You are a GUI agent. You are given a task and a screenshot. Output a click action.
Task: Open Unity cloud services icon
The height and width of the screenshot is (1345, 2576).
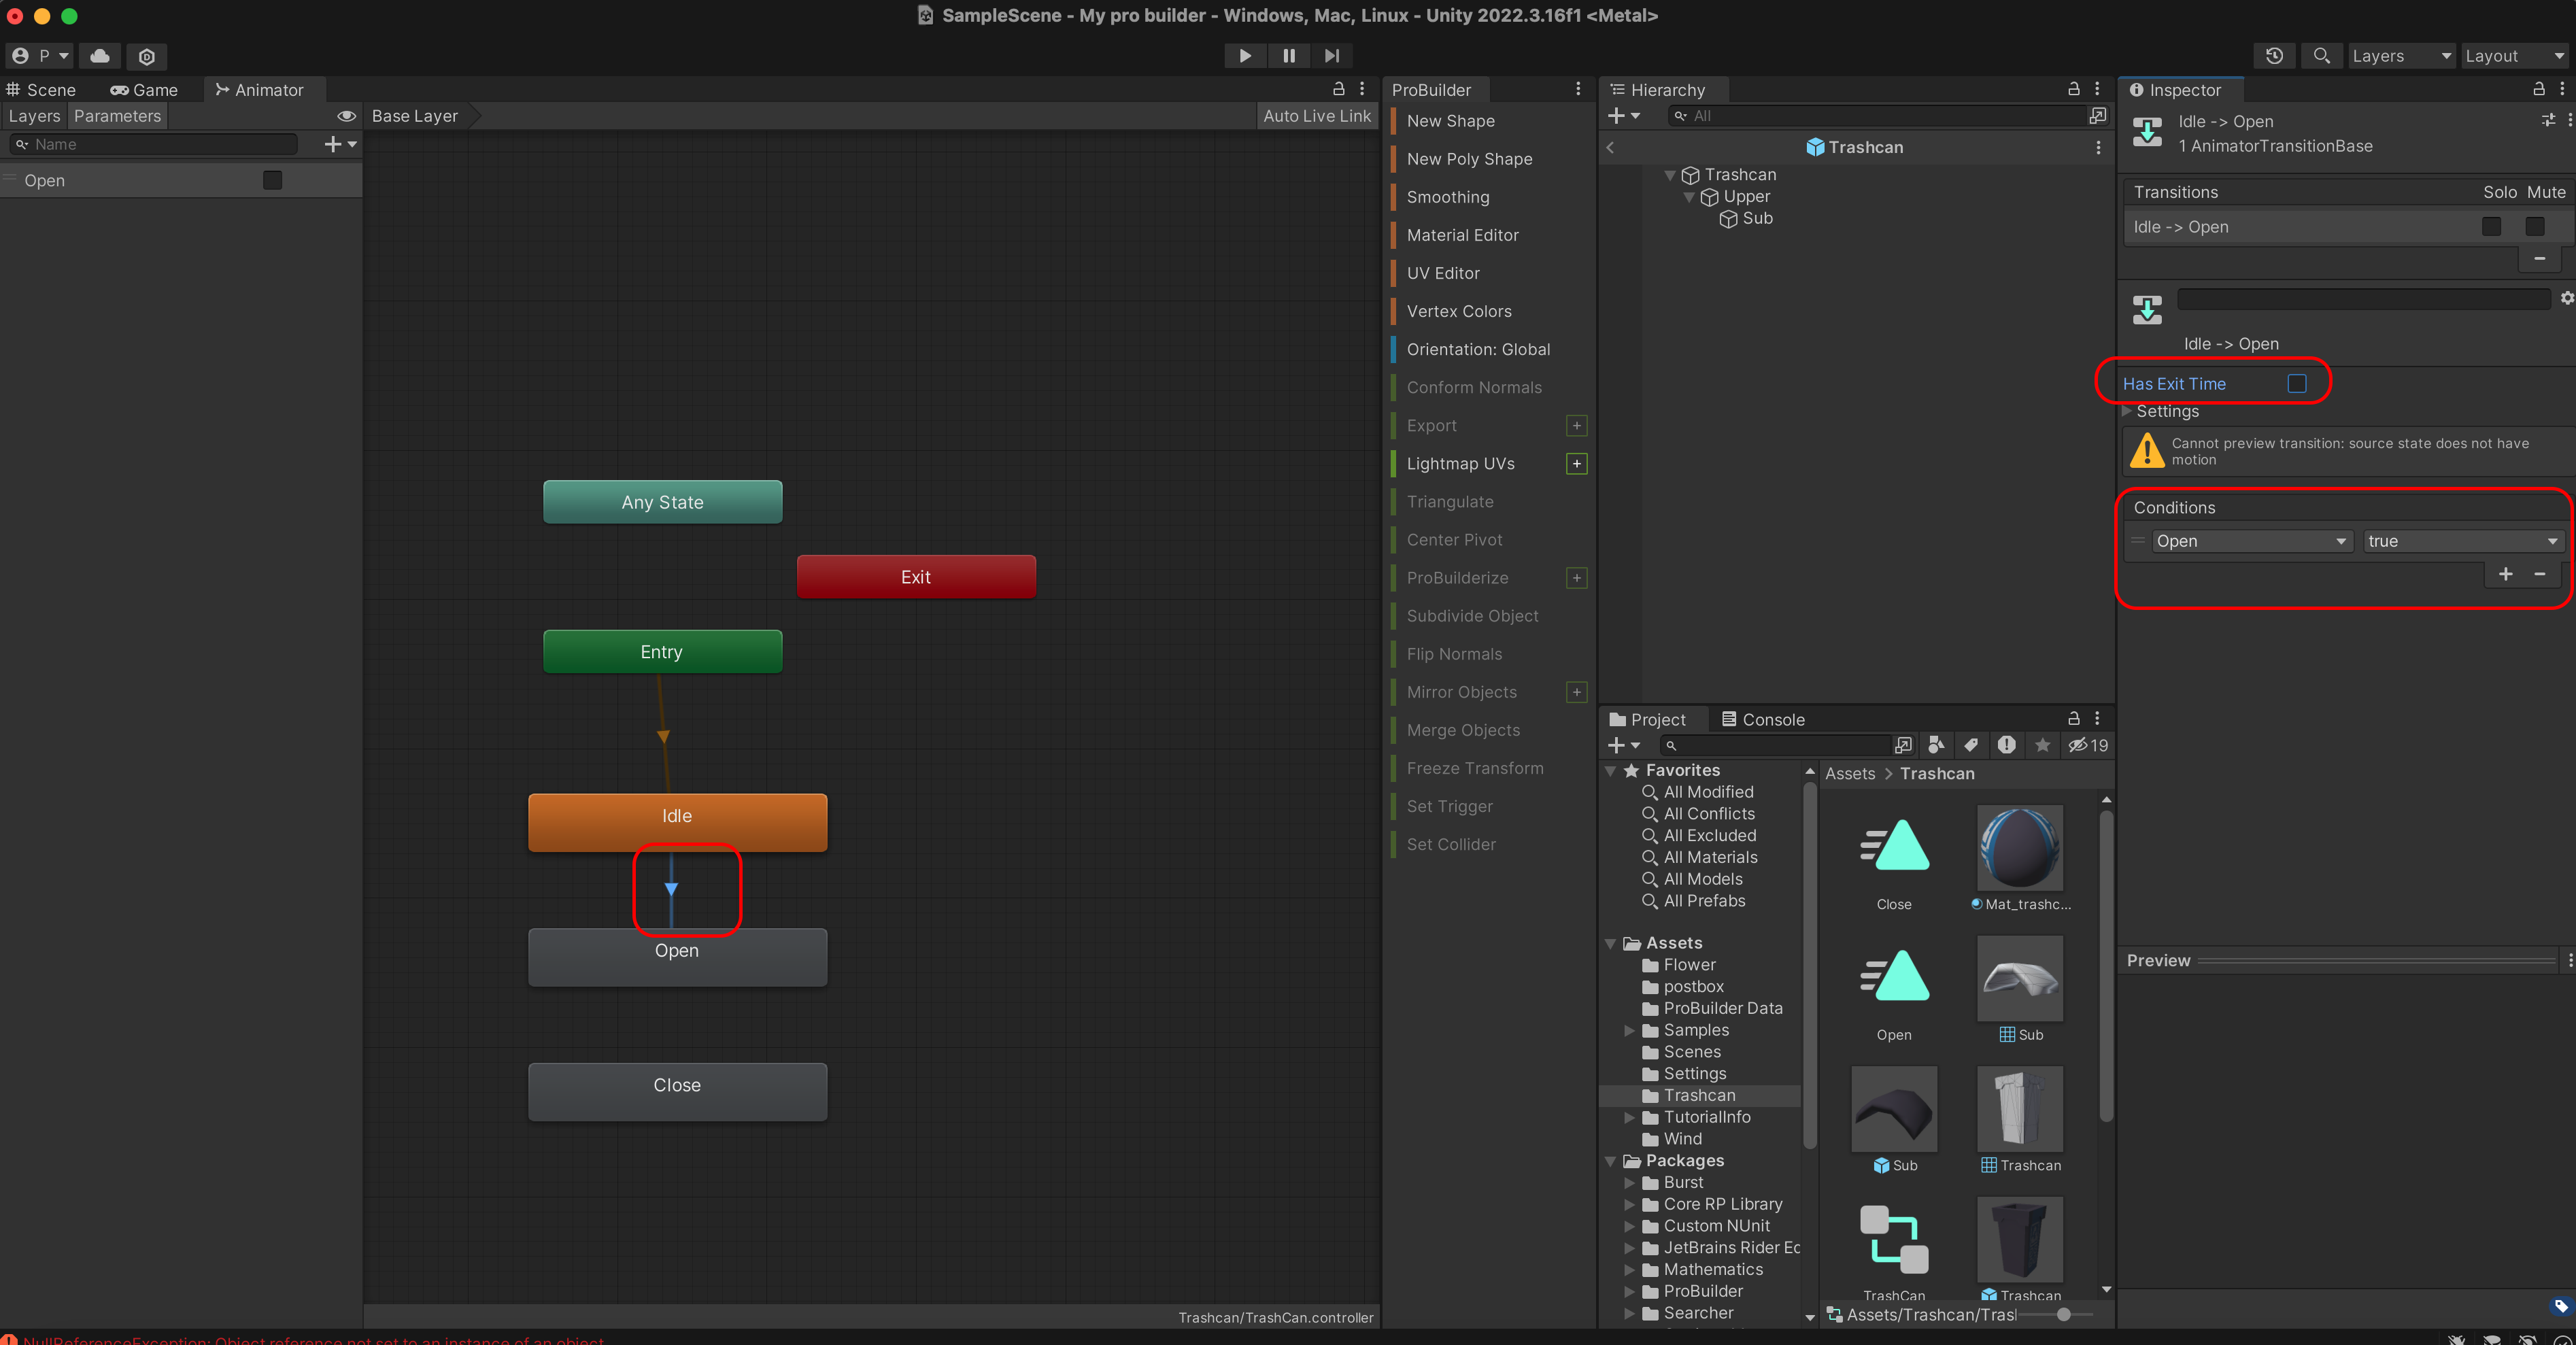[x=100, y=56]
